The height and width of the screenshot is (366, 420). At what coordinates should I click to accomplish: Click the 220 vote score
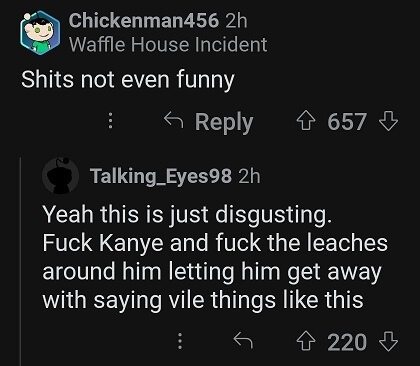point(347,342)
